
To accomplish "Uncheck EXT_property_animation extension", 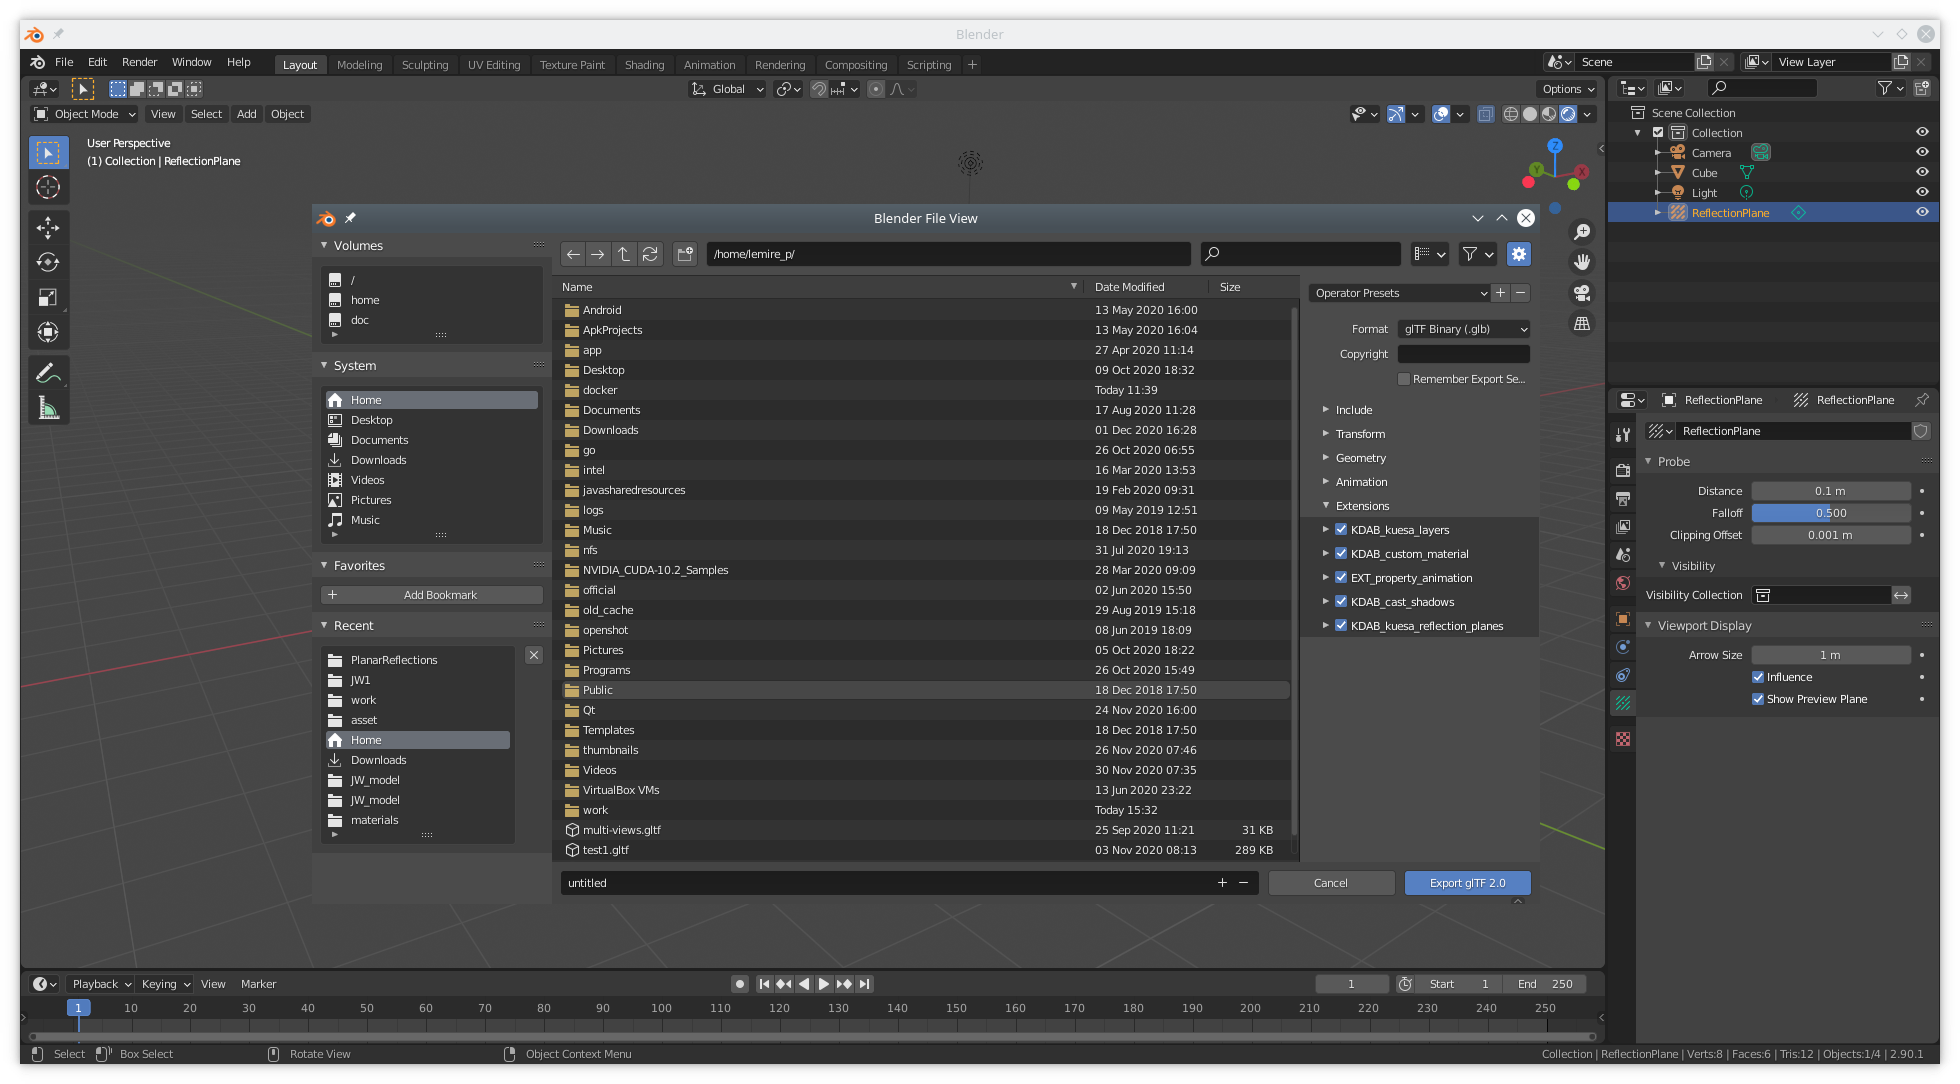I will pyautogui.click(x=1341, y=578).
